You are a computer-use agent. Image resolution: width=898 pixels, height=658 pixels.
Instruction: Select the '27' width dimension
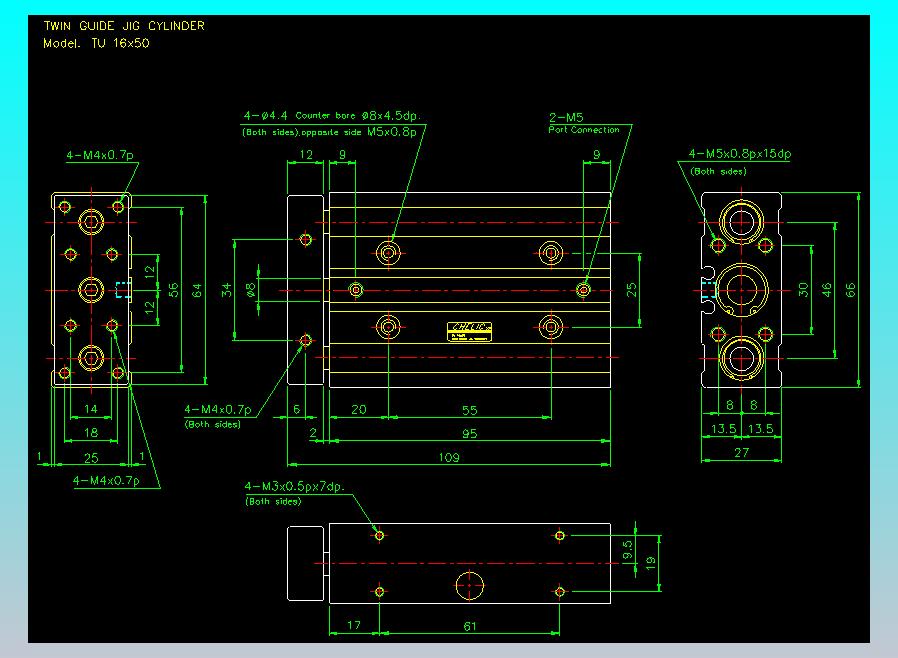[742, 453]
